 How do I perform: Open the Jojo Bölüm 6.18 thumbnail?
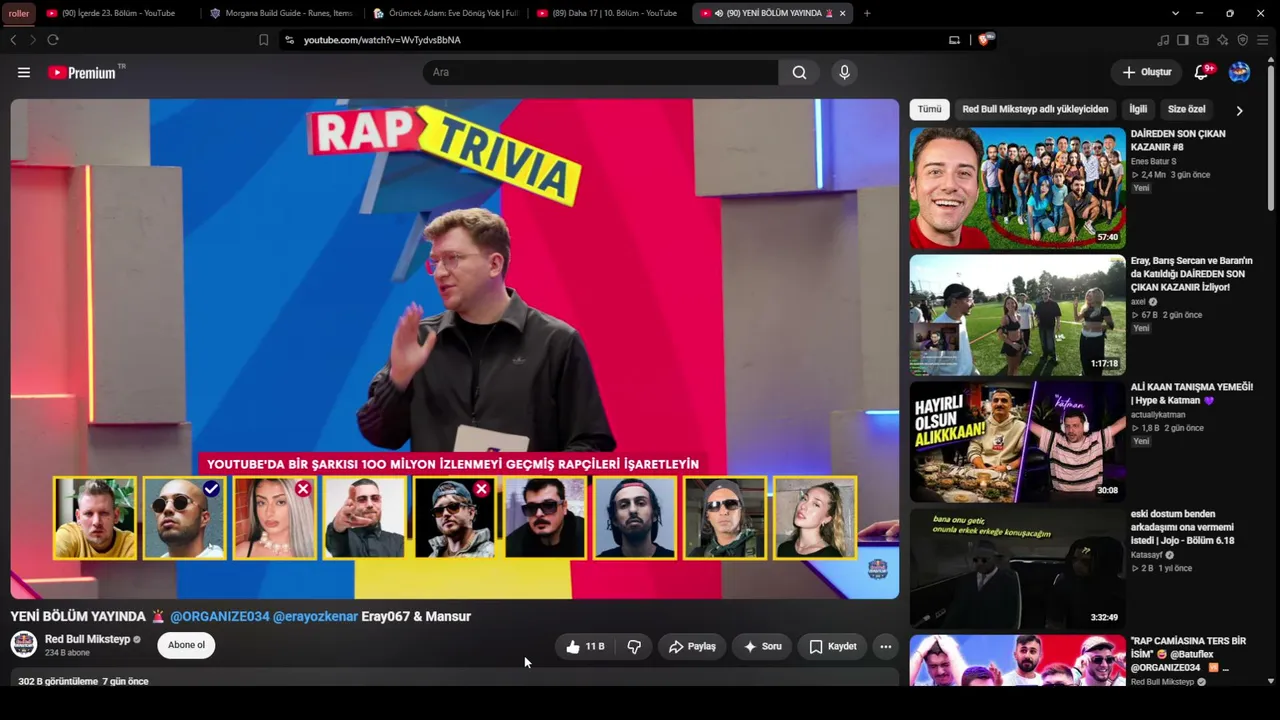pos(1017,569)
